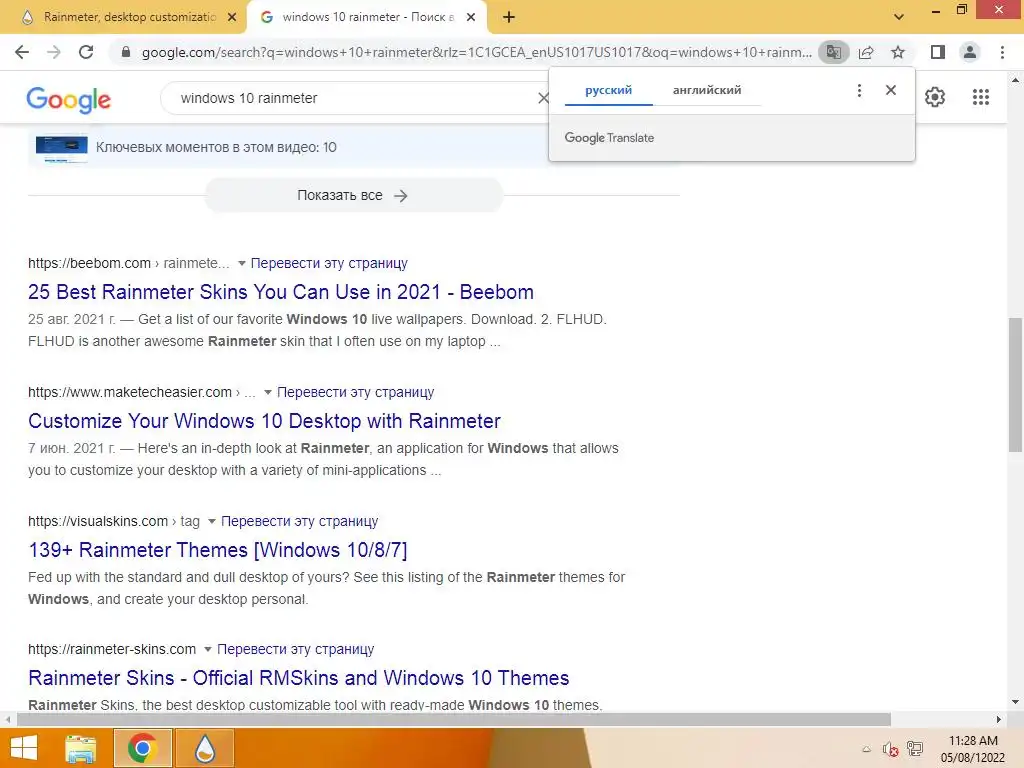Viewport: 1024px width, 768px height.
Task: Close the Google Translate popup
Action: (x=891, y=90)
